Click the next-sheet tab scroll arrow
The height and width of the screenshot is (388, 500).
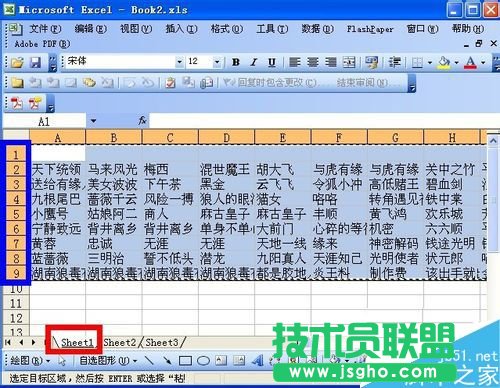coord(33,342)
